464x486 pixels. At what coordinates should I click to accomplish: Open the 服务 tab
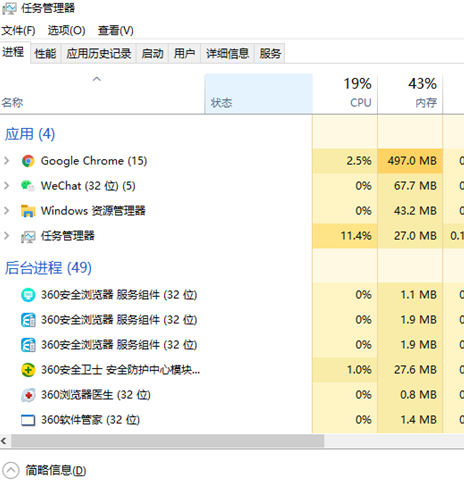270,53
